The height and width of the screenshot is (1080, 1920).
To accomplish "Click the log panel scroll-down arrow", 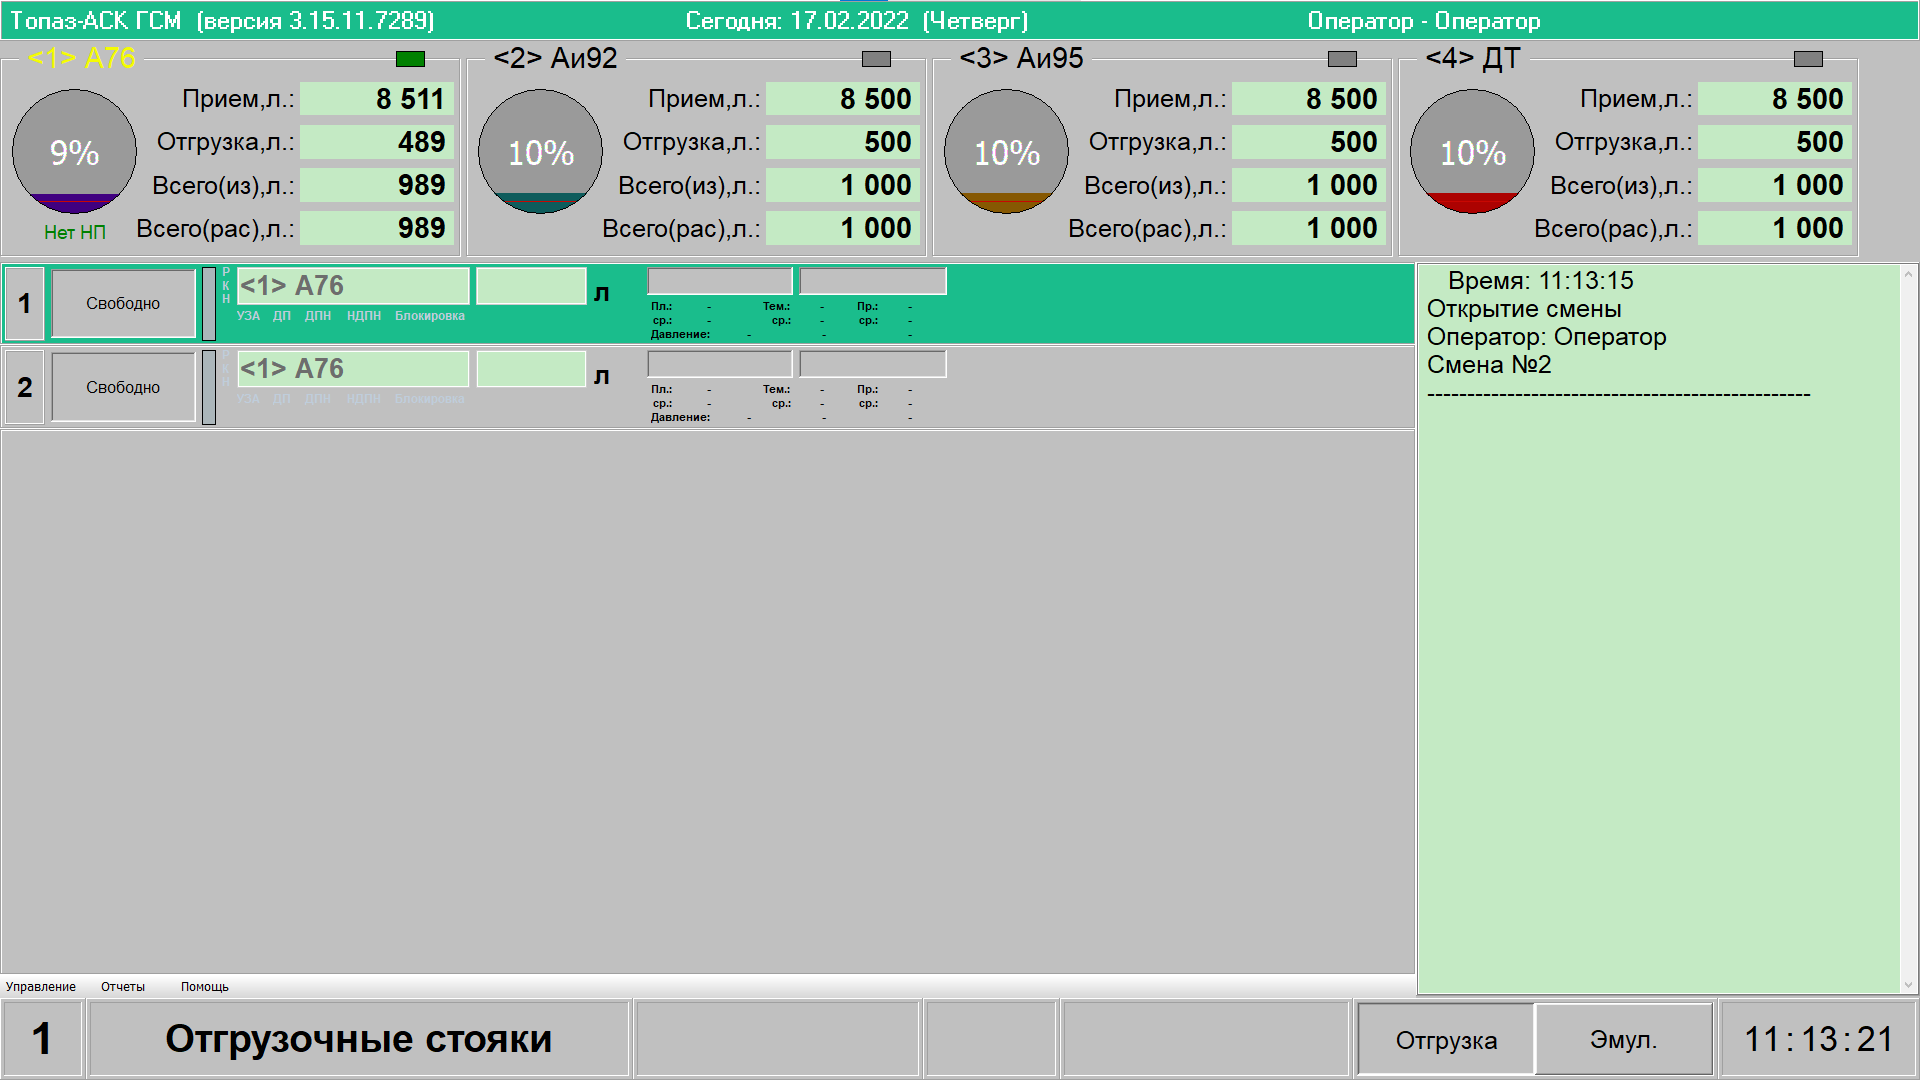I will pyautogui.click(x=1908, y=985).
